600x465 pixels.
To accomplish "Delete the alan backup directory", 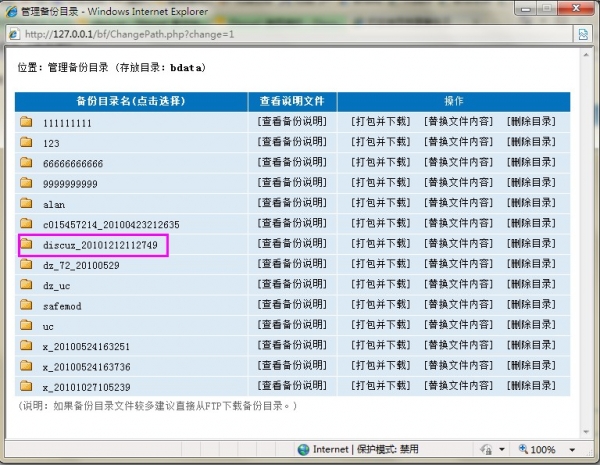I will click(x=531, y=203).
